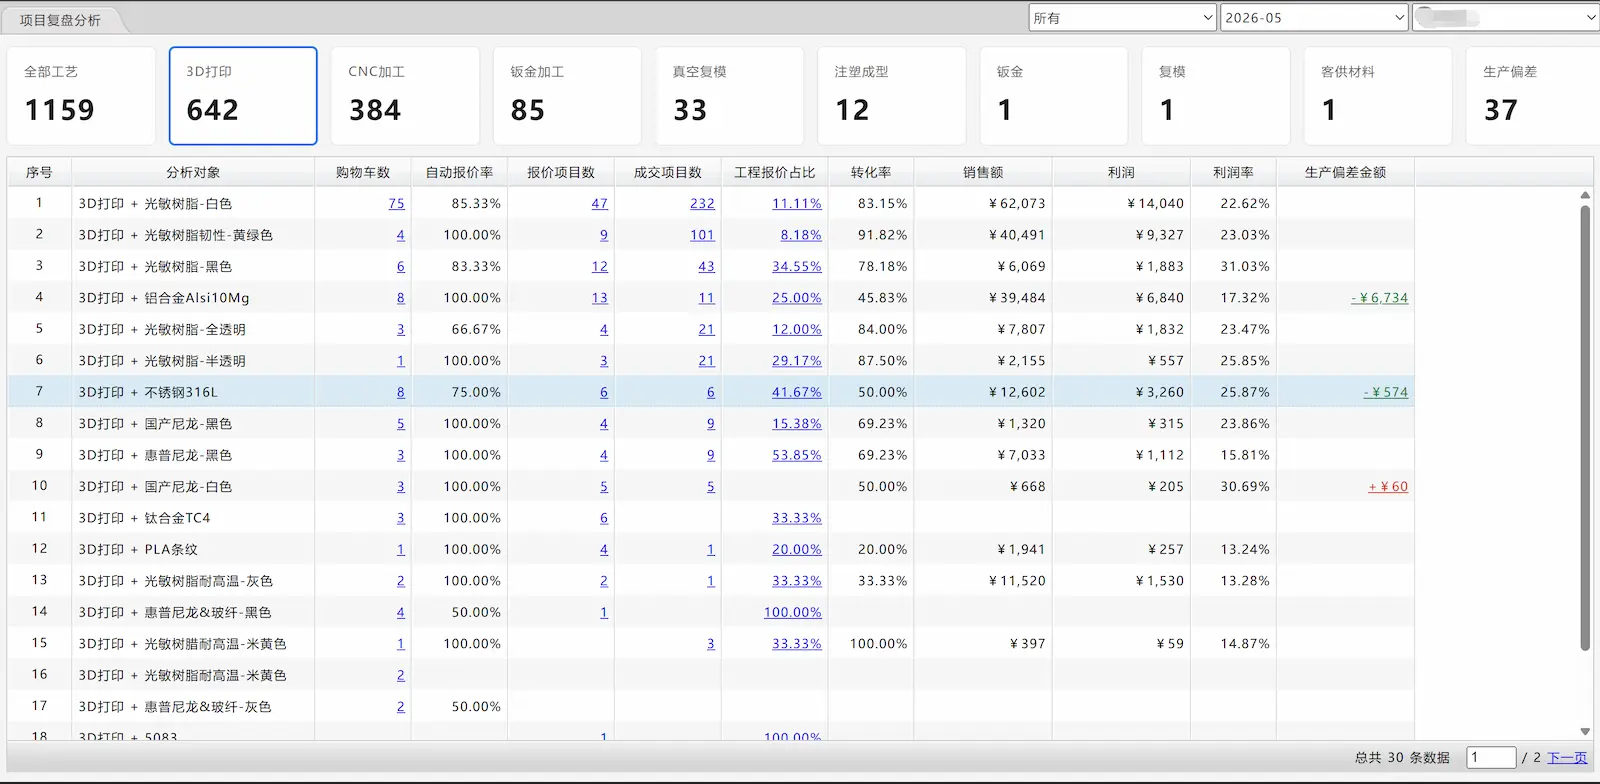Image resolution: width=1600 pixels, height=784 pixels.
Task: Select the 客供材料 card
Action: (1378, 96)
